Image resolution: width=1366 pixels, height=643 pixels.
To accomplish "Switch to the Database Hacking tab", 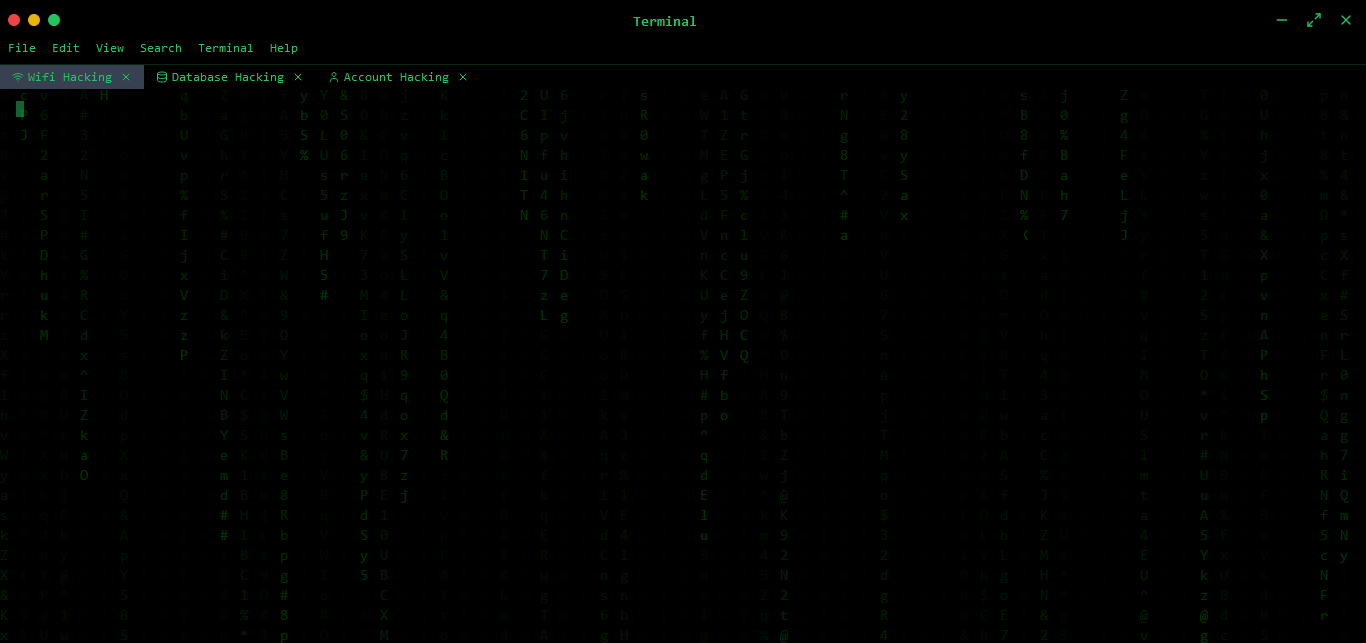I will click(228, 77).
